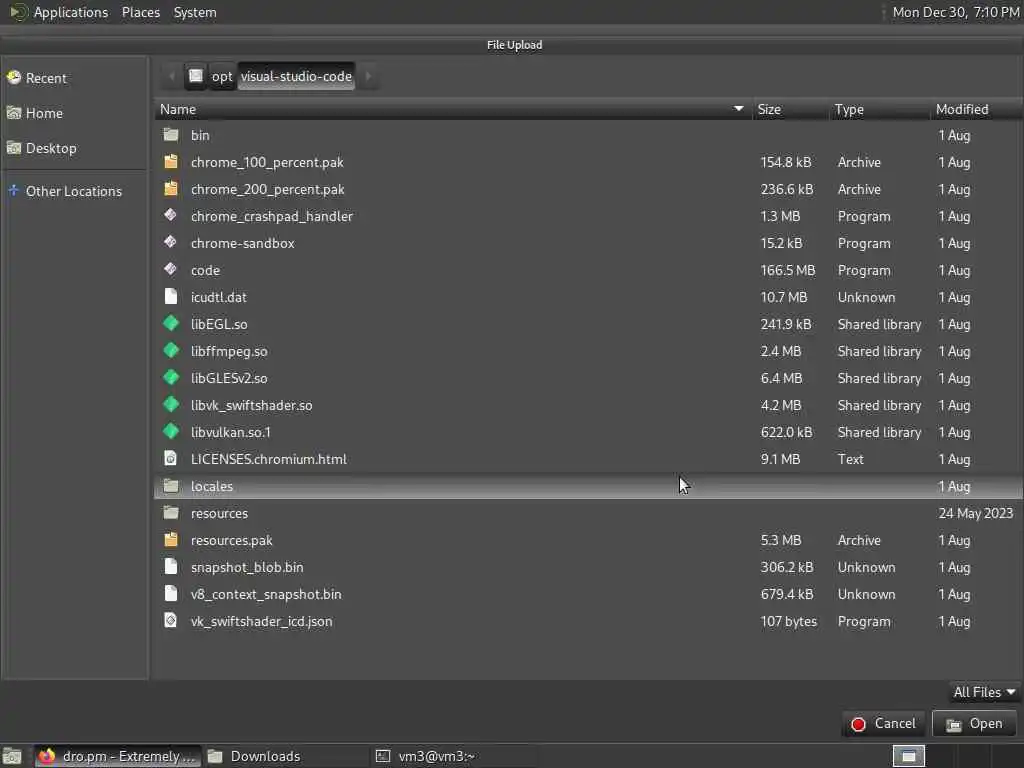
Task: Click the Open button
Action: [x=975, y=724]
